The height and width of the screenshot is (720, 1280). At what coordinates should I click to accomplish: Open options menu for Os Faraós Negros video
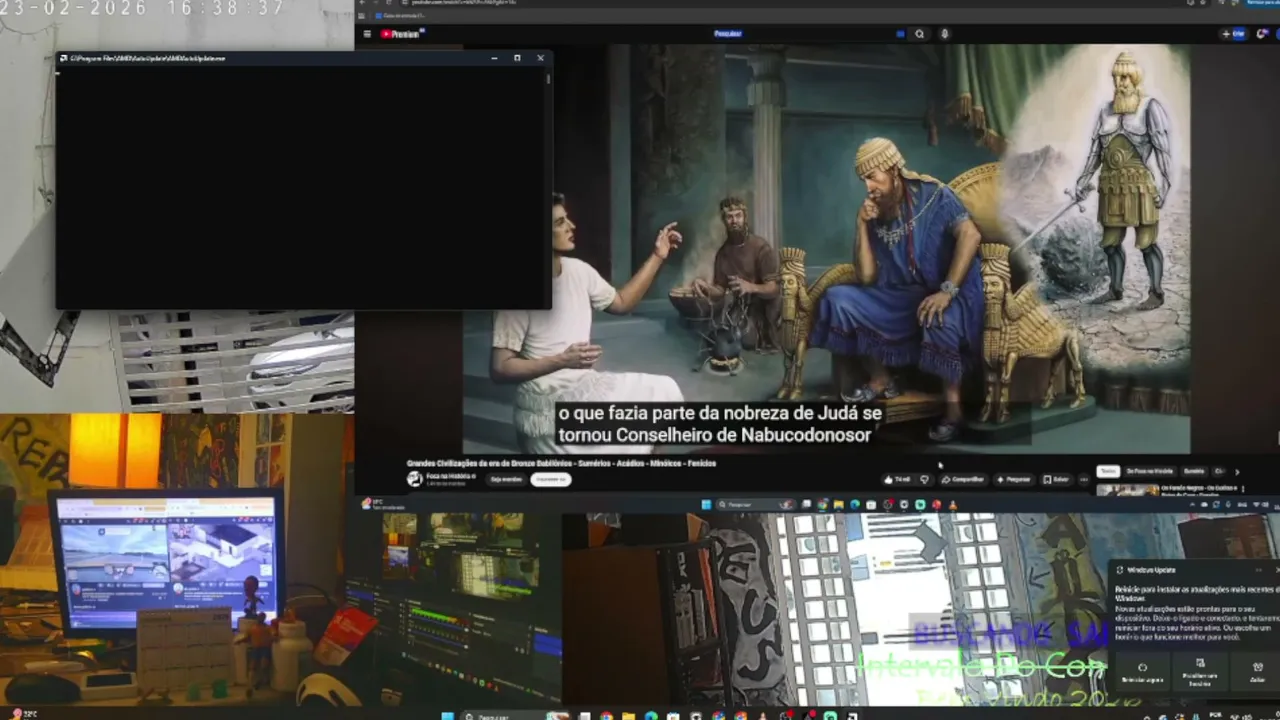click(1243, 489)
